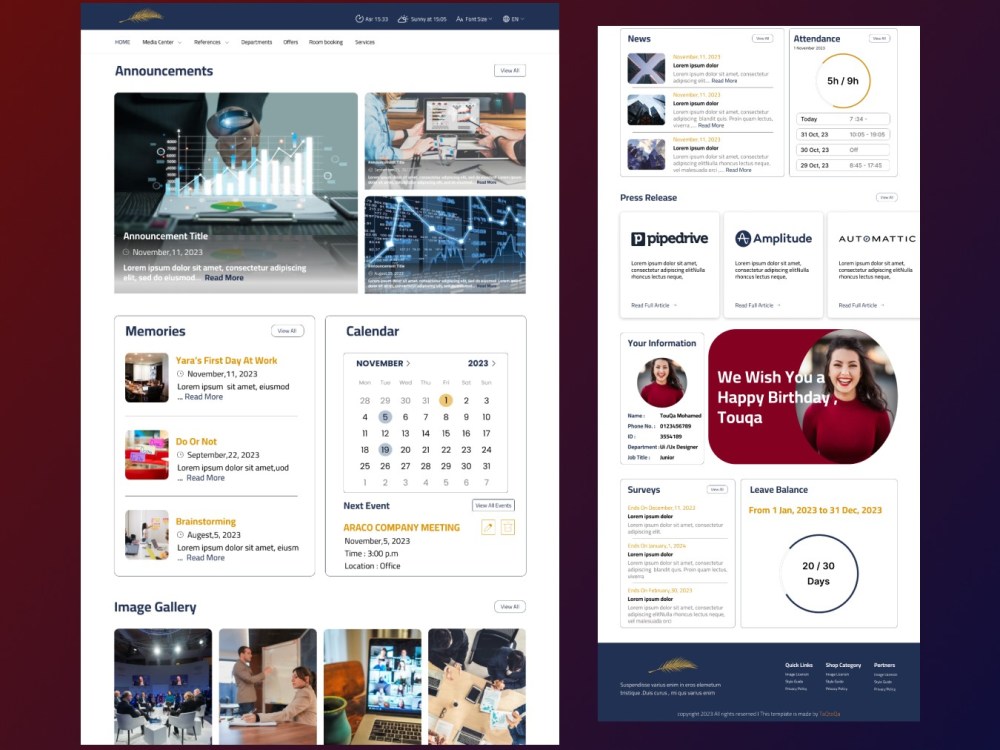This screenshot has height=750, width=1000.
Task: Select highlighted date 5 in November calendar
Action: click(x=385, y=417)
